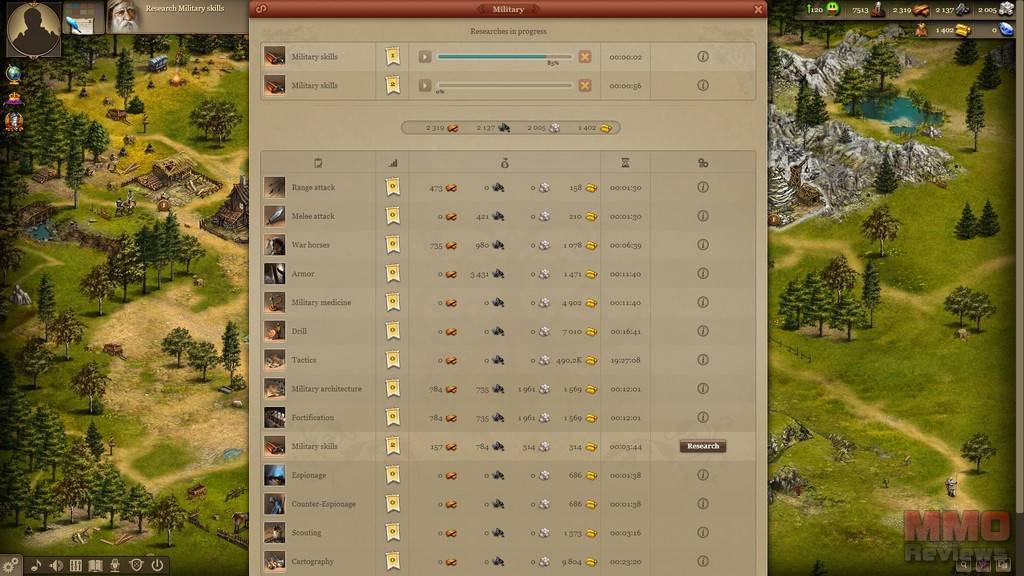Viewport: 1024px width, 576px height.
Task: Open the shield emblem icon in bottom bar
Action: click(136, 565)
